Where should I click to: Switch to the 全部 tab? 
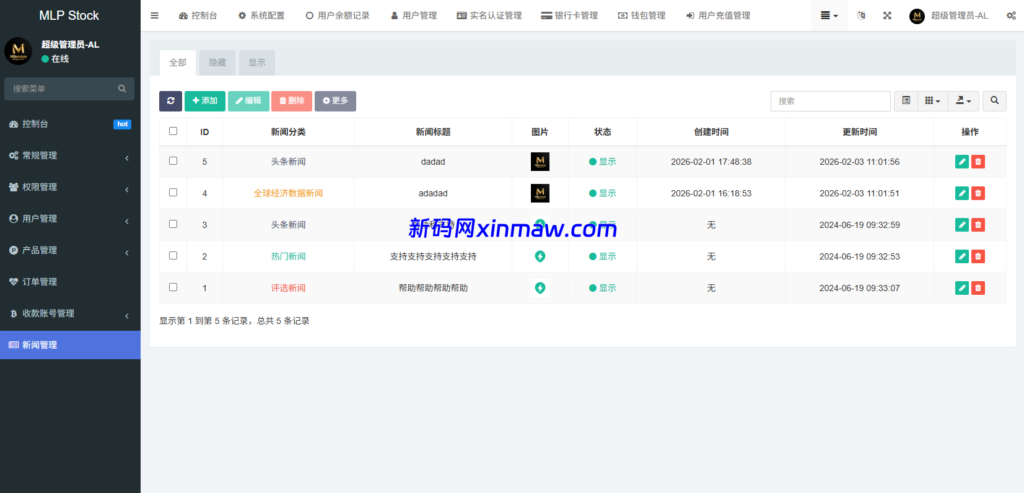click(x=178, y=63)
